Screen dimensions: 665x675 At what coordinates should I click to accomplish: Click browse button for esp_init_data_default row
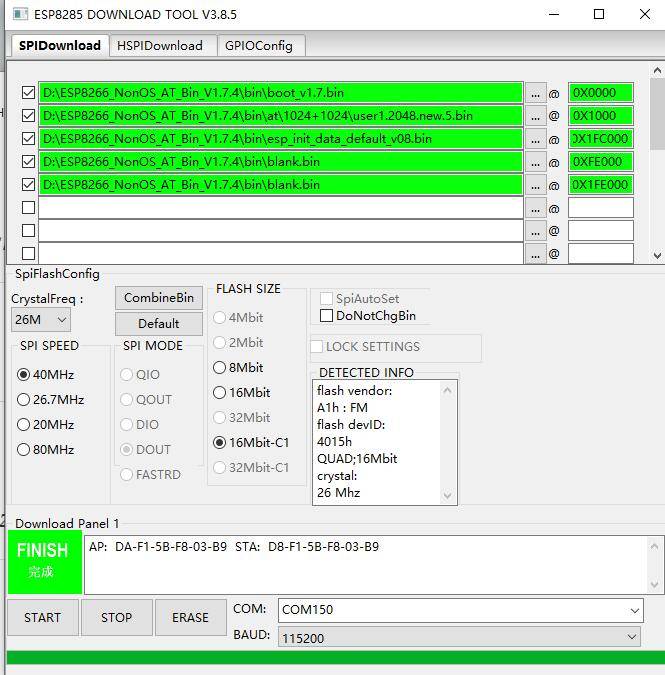(x=536, y=139)
